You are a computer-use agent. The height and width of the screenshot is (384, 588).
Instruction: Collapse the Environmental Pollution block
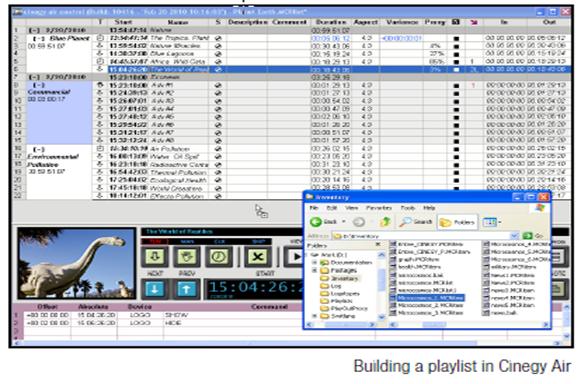coord(39,149)
